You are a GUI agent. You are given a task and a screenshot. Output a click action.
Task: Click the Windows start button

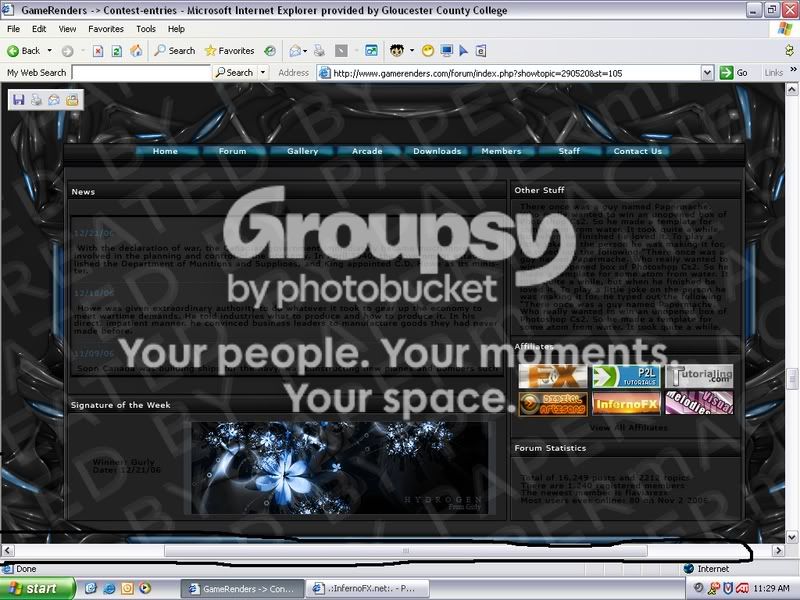click(37, 588)
